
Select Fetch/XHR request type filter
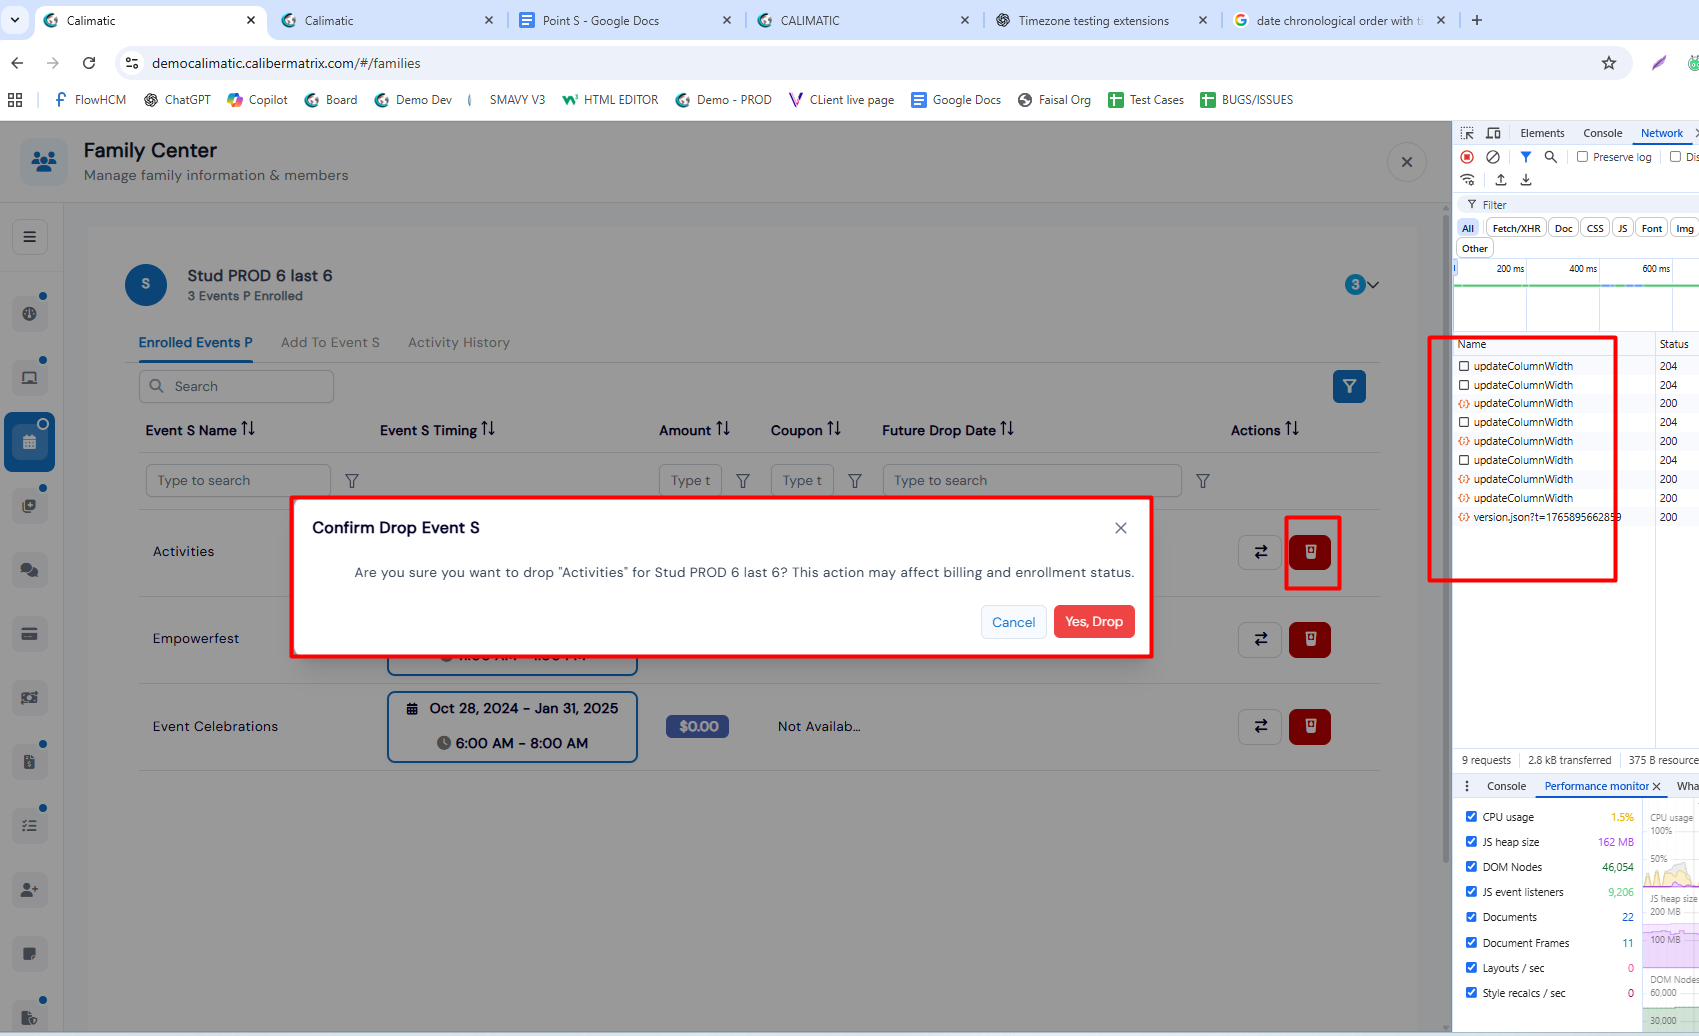(x=1516, y=228)
